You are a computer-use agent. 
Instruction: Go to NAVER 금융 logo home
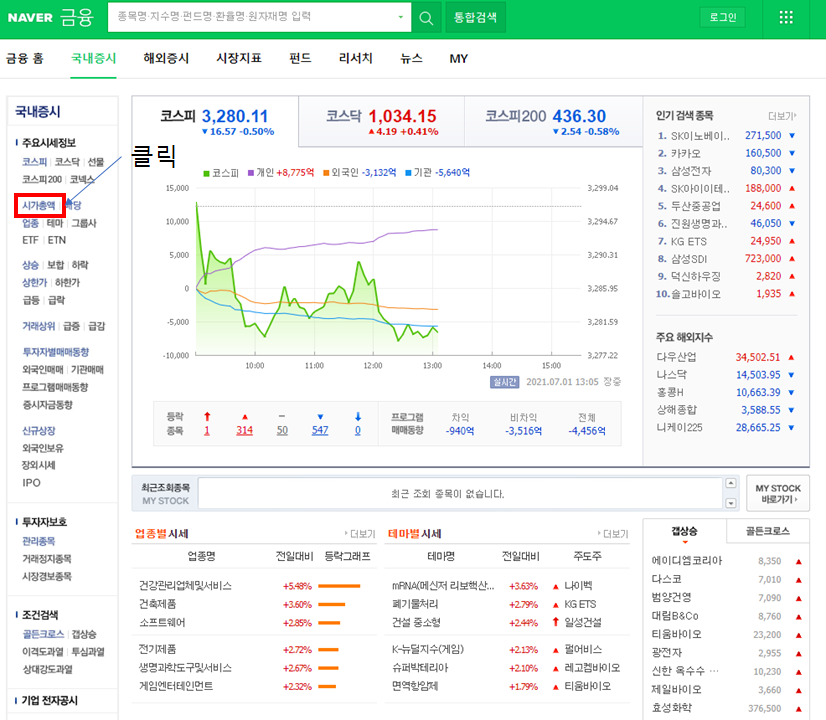[51, 17]
